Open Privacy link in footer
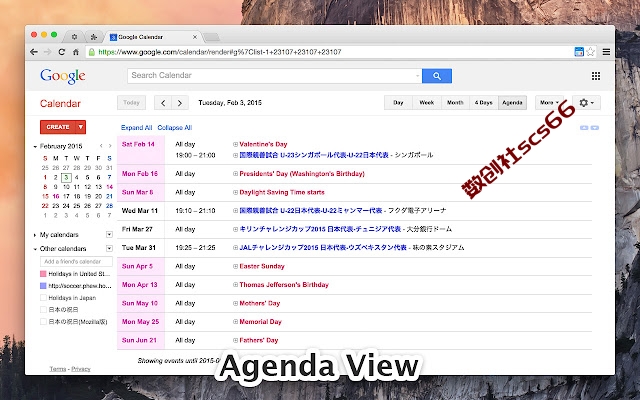 pyautogui.click(x=81, y=369)
